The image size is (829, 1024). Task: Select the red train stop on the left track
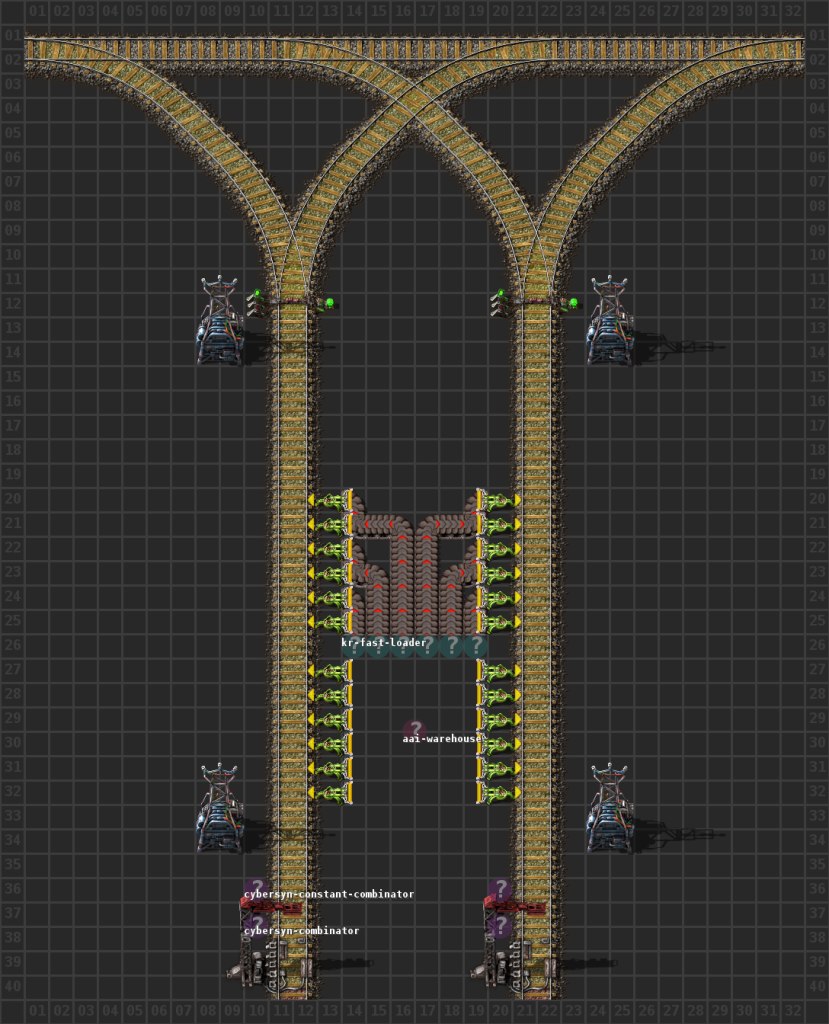coord(270,906)
